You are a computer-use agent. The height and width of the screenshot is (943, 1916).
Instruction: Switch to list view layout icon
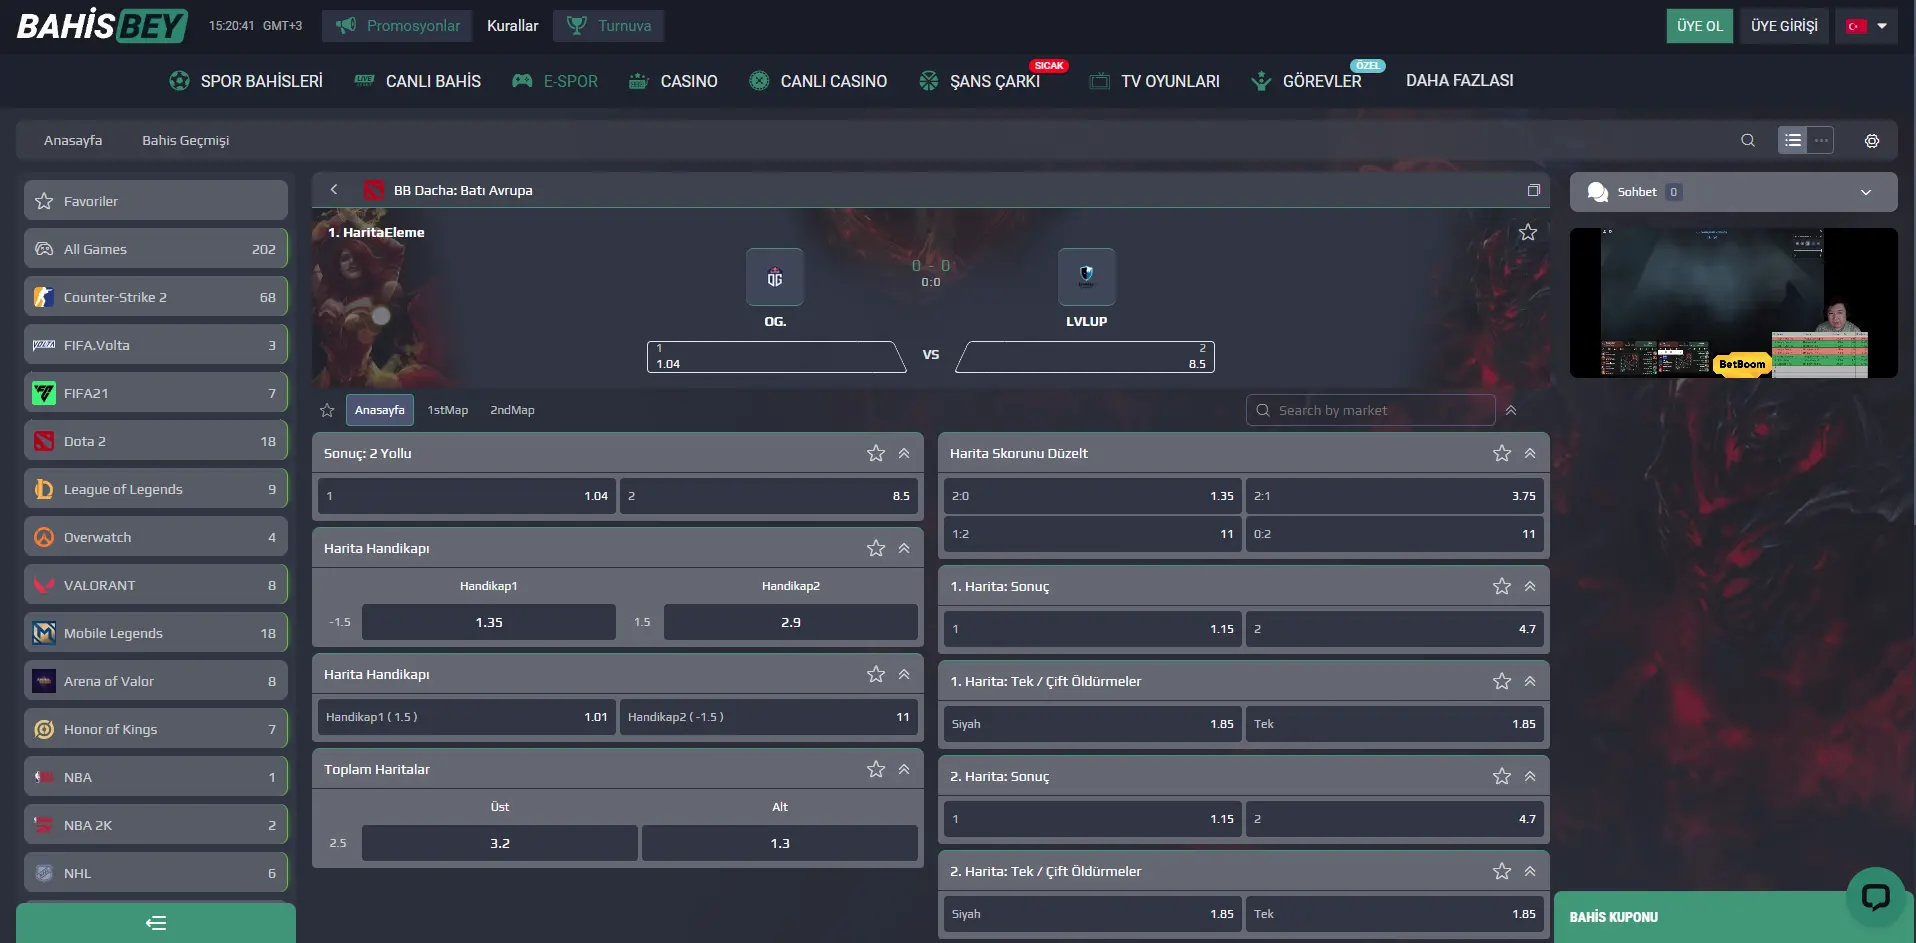(x=1793, y=141)
